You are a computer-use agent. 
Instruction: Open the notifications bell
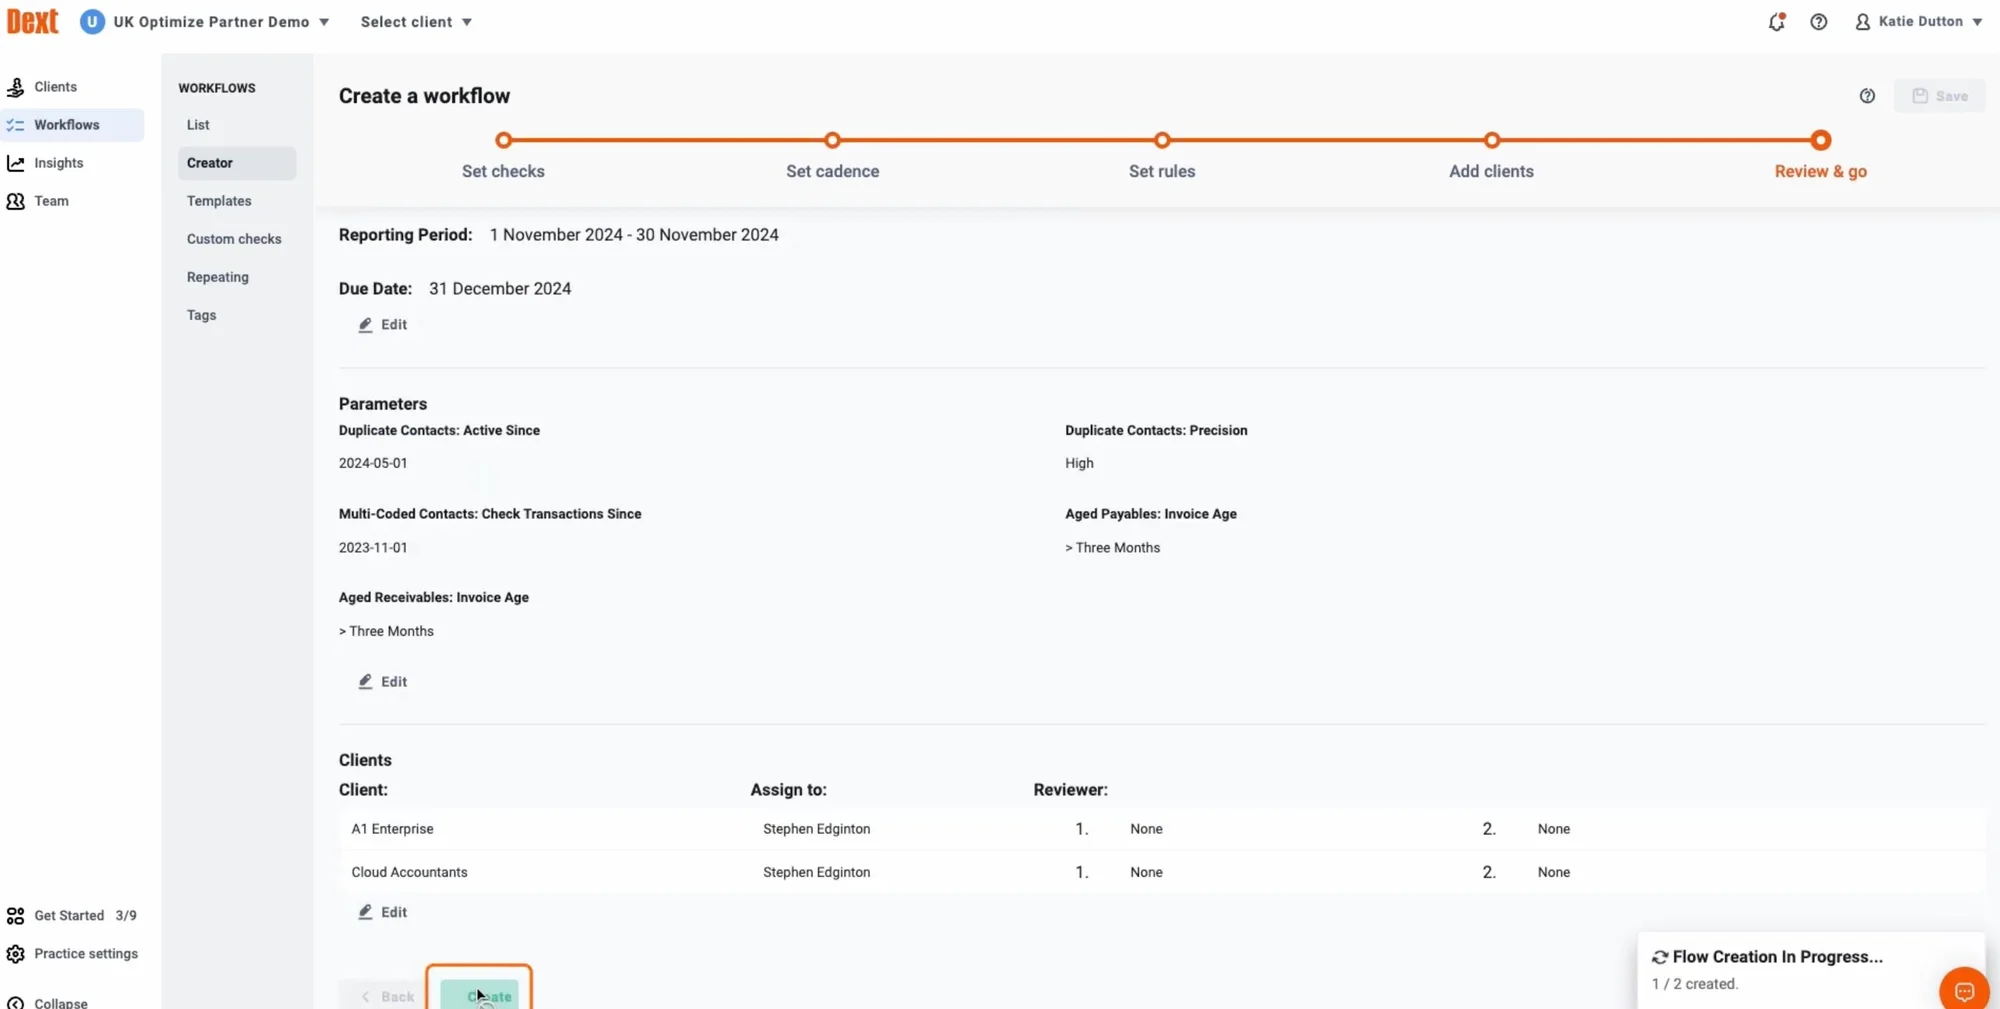[x=1776, y=22]
